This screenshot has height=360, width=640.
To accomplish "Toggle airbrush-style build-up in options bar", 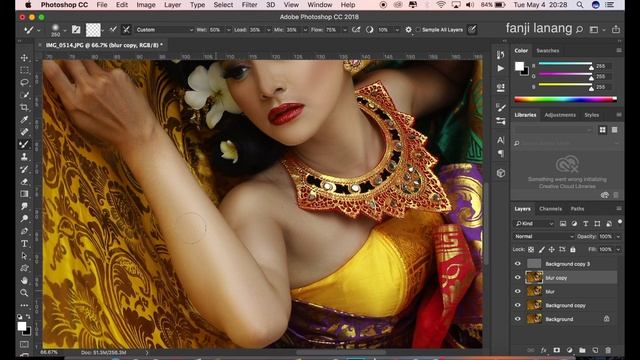I will [356, 30].
